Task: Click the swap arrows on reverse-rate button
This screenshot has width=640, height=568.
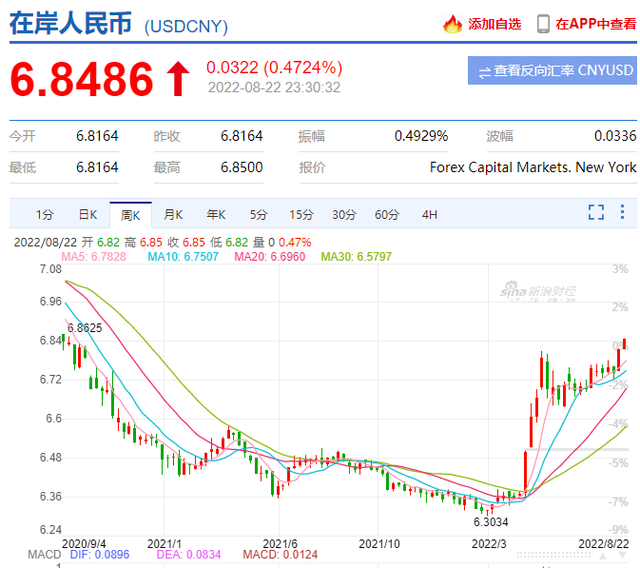Action: point(484,71)
